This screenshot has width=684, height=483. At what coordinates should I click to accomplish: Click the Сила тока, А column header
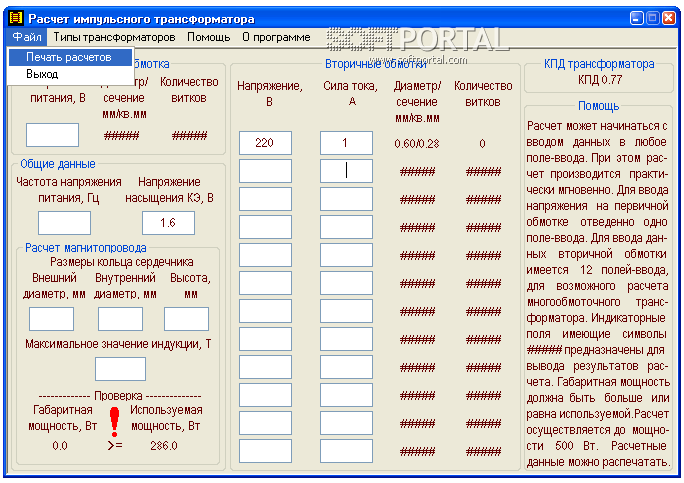point(350,94)
